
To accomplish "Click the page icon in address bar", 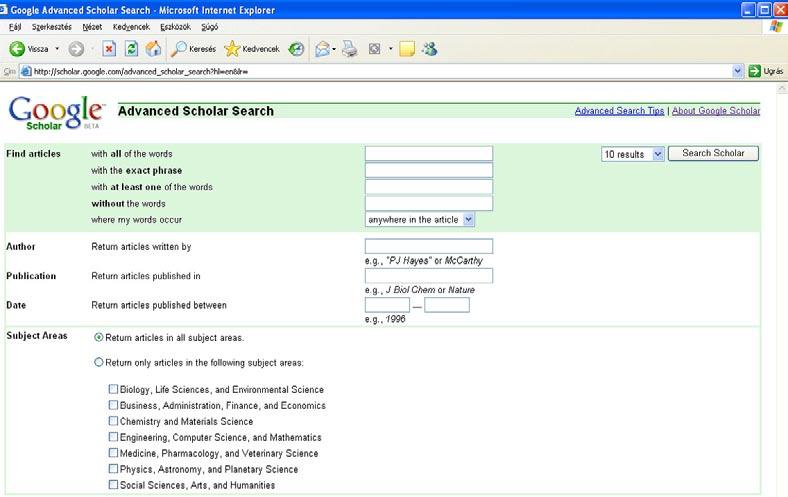I will coord(26,71).
